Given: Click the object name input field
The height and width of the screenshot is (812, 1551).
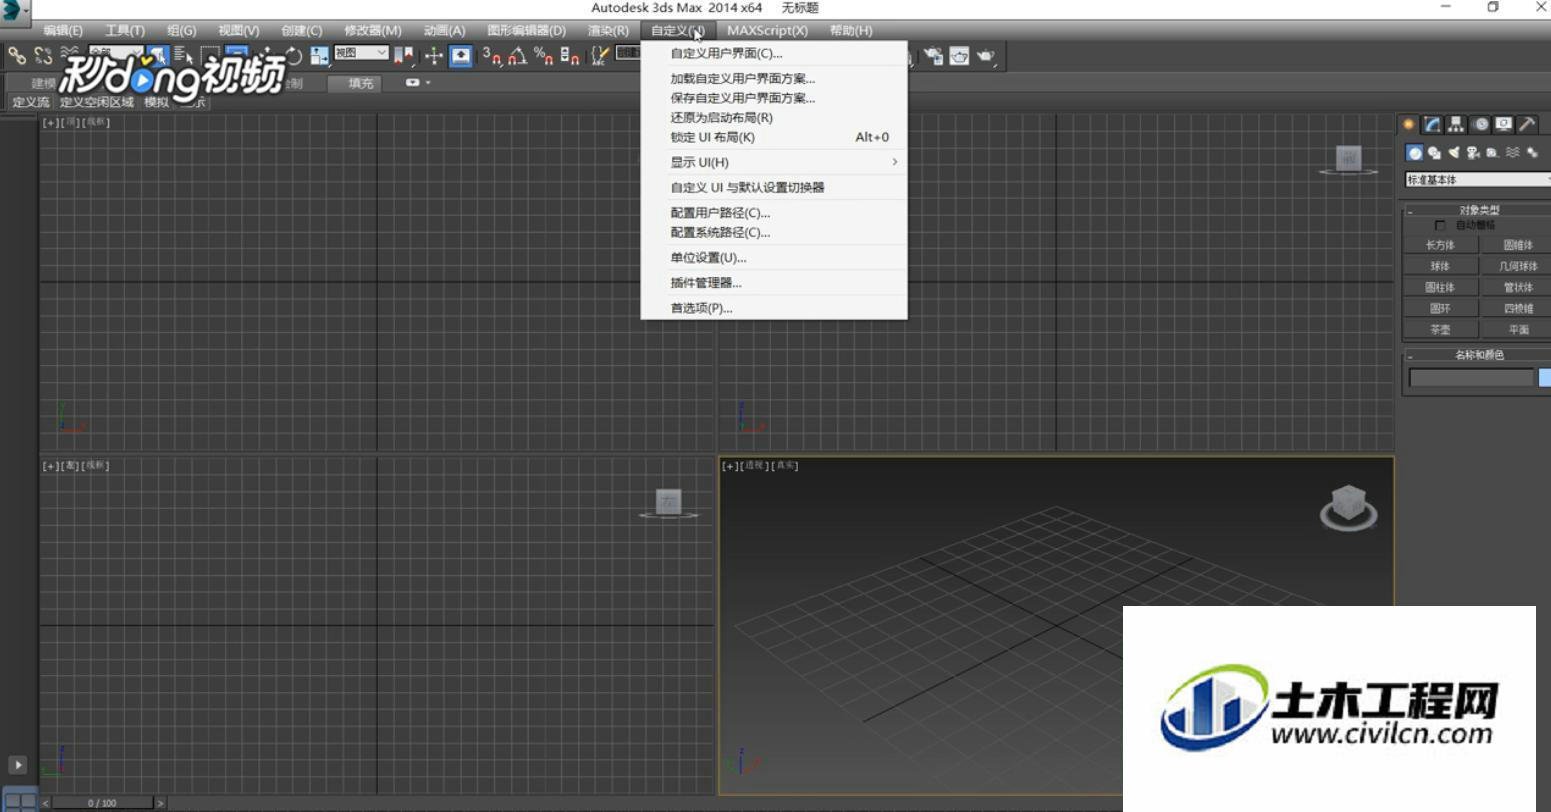Looking at the screenshot, I should tap(1471, 377).
